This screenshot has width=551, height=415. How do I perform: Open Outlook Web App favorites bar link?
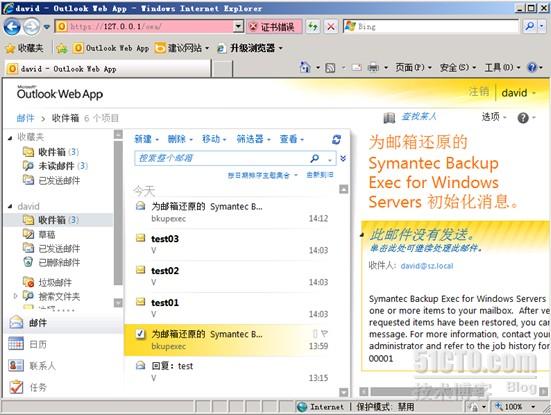coord(112,48)
